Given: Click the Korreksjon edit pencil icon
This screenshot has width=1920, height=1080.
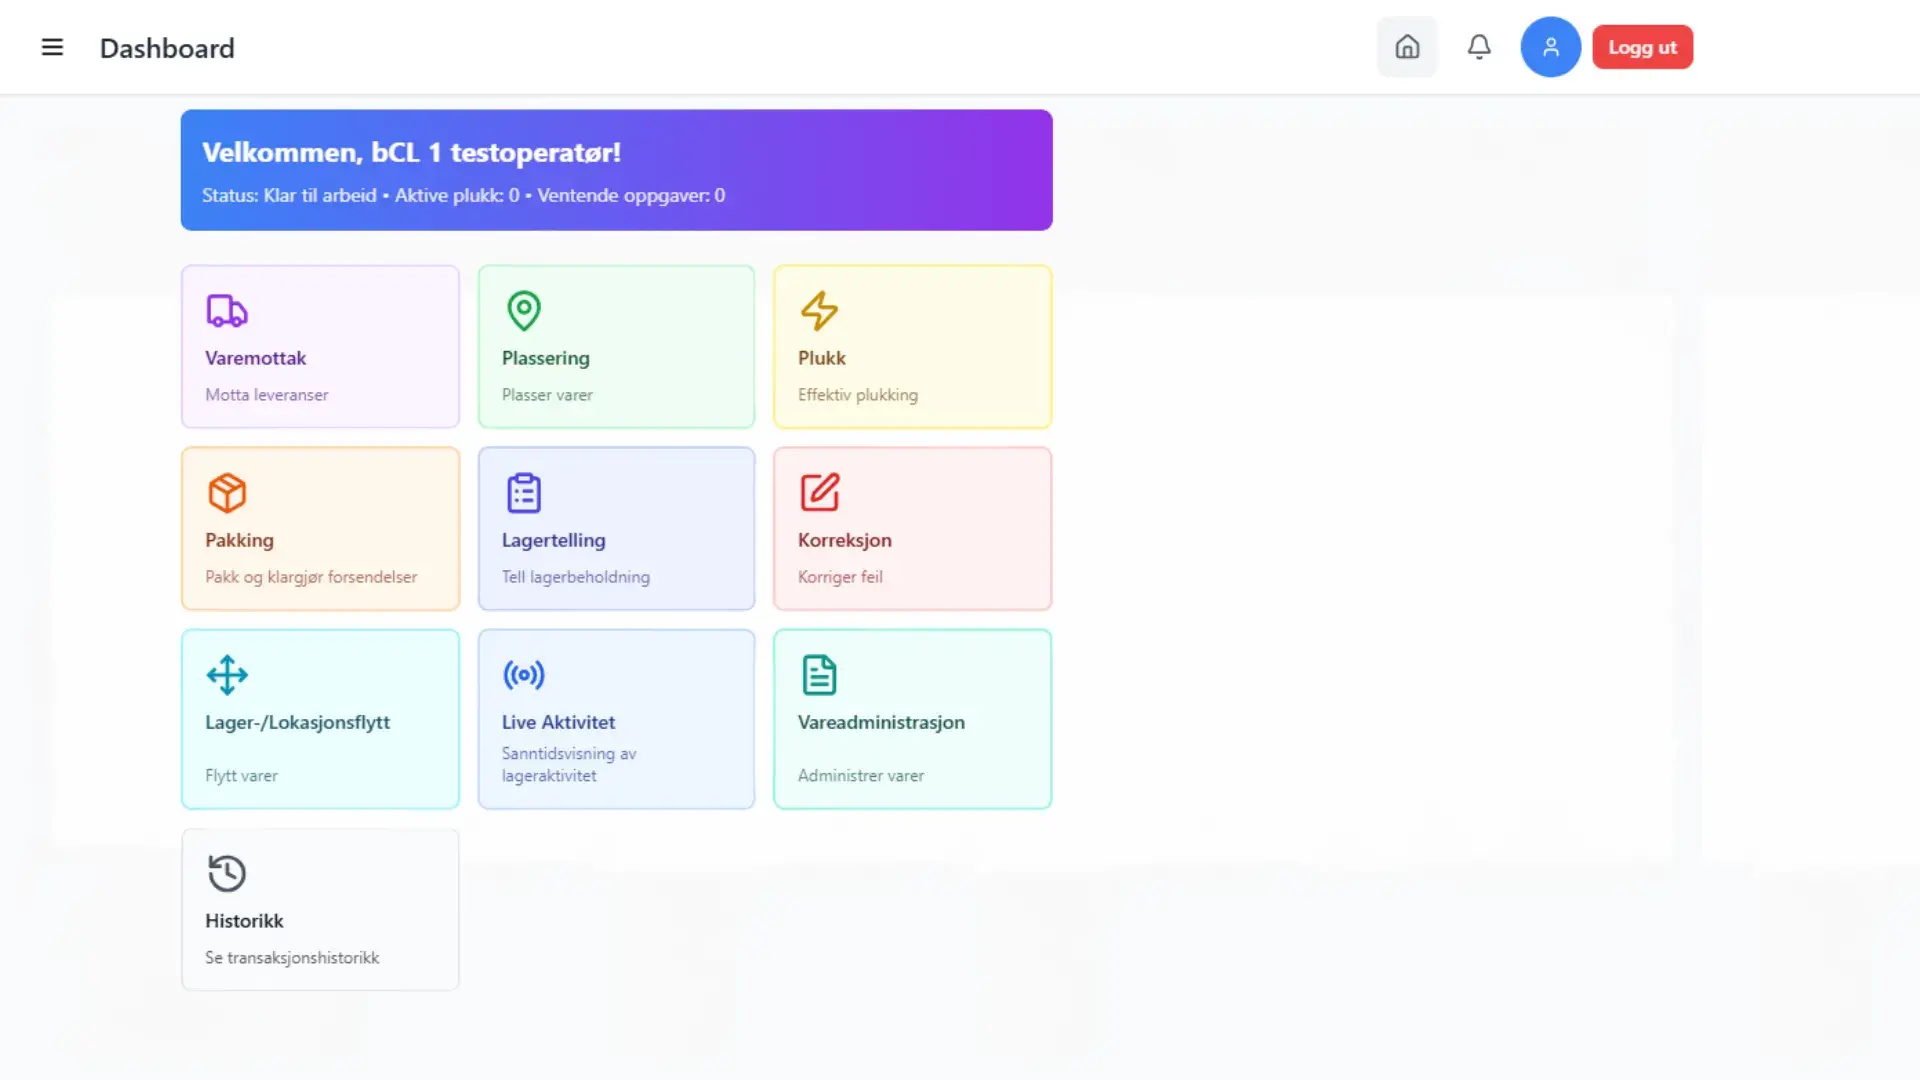Looking at the screenshot, I should 819,492.
